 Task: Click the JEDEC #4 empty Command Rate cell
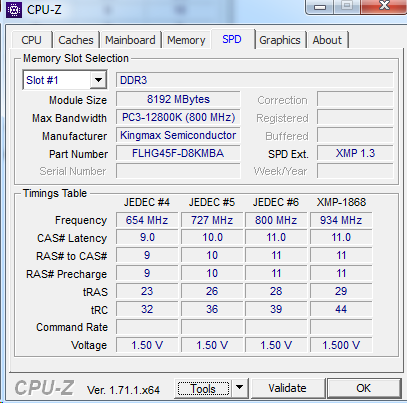point(147,327)
